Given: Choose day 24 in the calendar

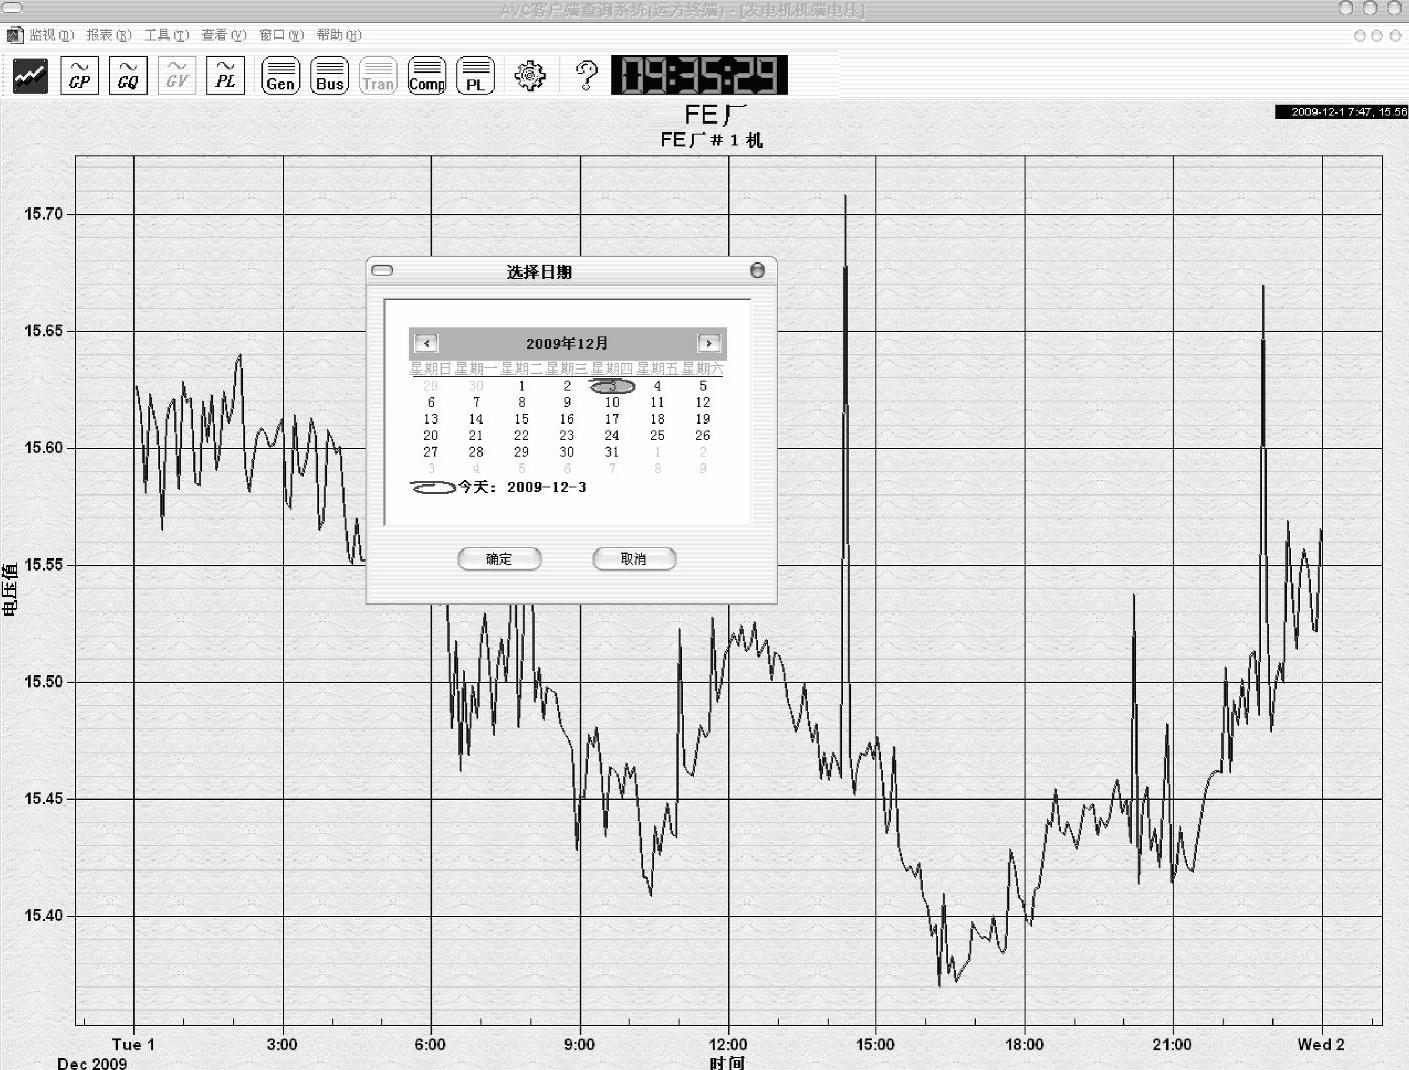Looking at the screenshot, I should click(612, 436).
